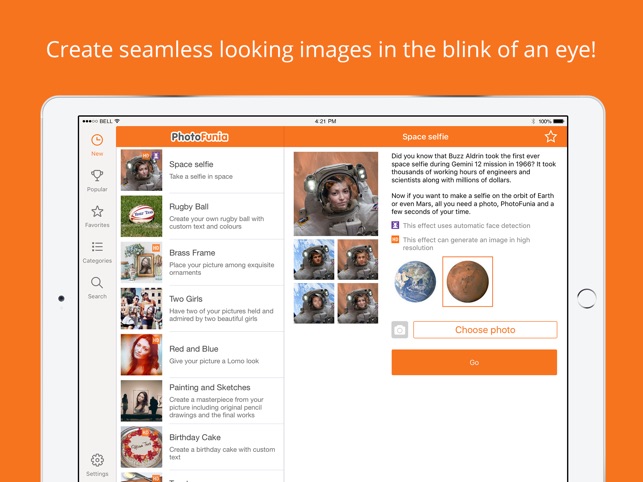Click the Choose photo button
The height and width of the screenshot is (482, 643).
[485, 330]
